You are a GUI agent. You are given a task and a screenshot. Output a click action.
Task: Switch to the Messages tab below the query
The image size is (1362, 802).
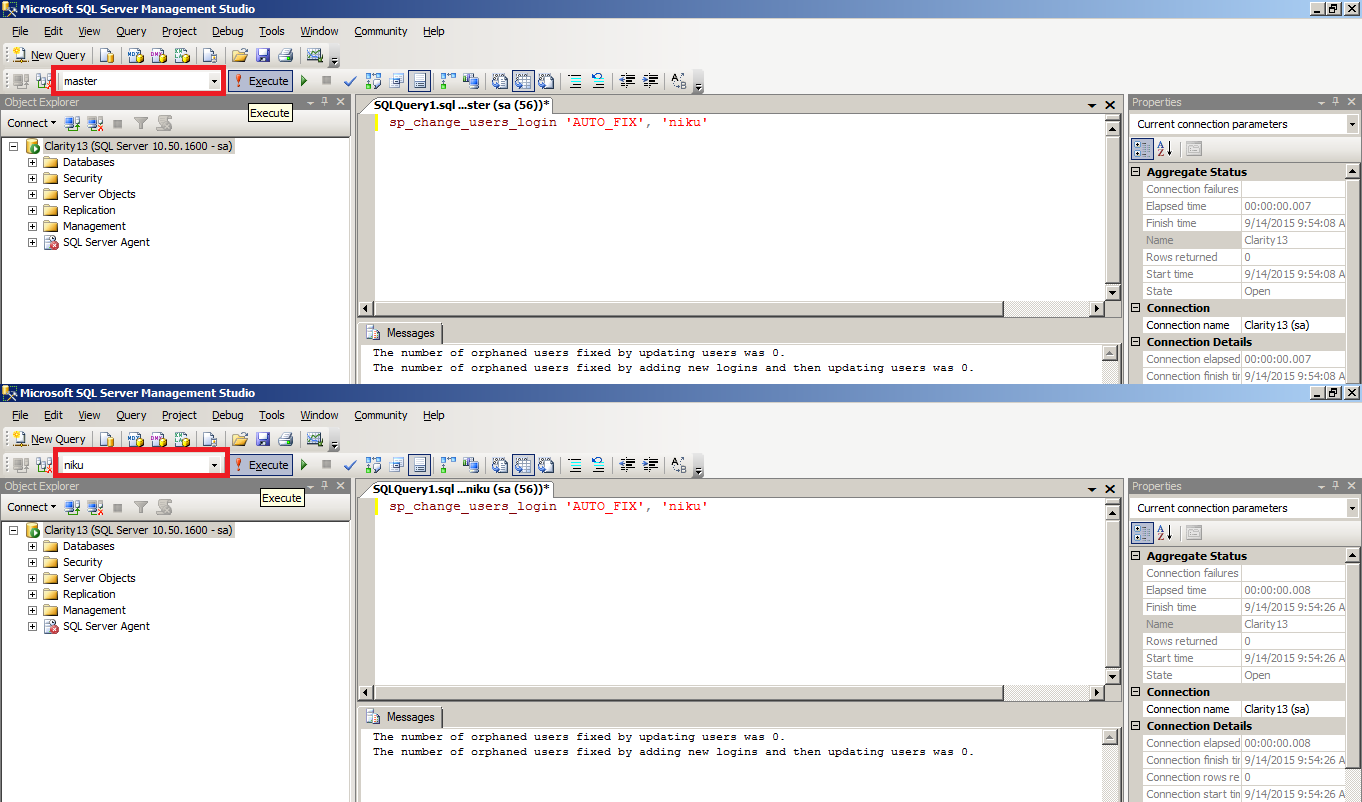(400, 333)
